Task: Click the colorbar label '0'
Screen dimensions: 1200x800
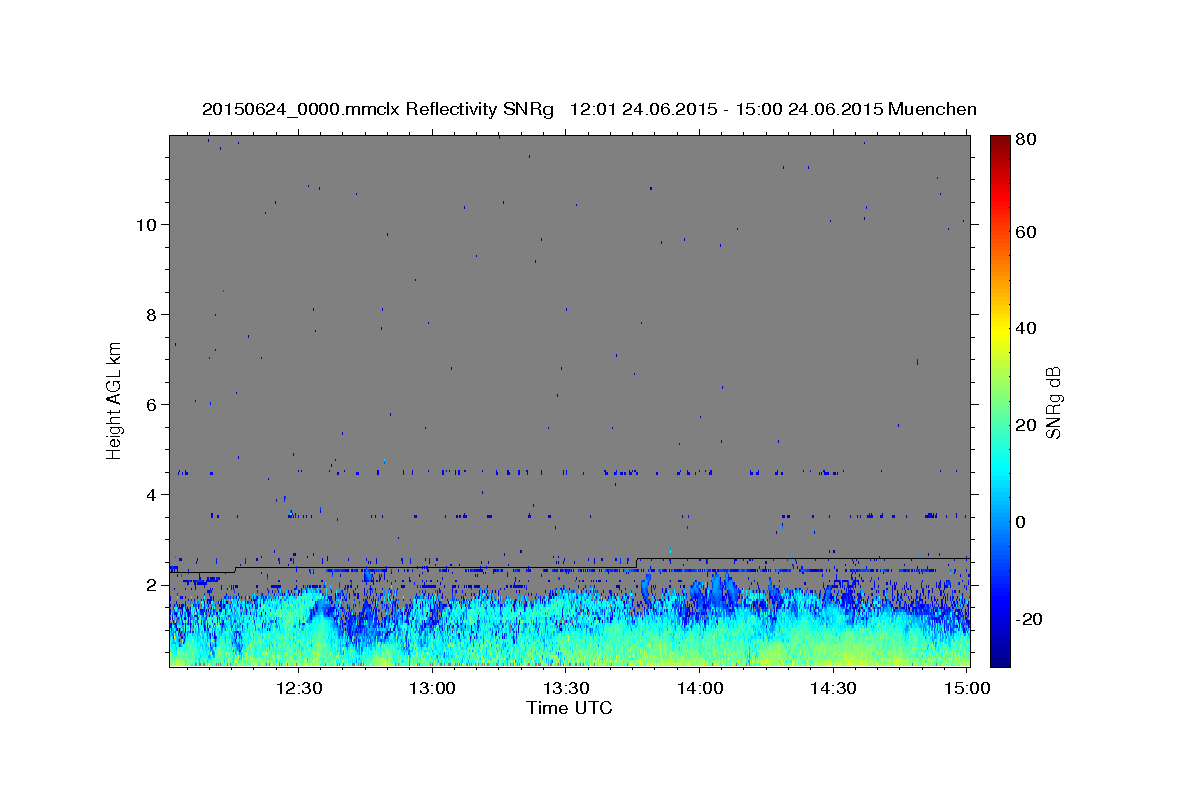Action: pyautogui.click(x=1021, y=522)
